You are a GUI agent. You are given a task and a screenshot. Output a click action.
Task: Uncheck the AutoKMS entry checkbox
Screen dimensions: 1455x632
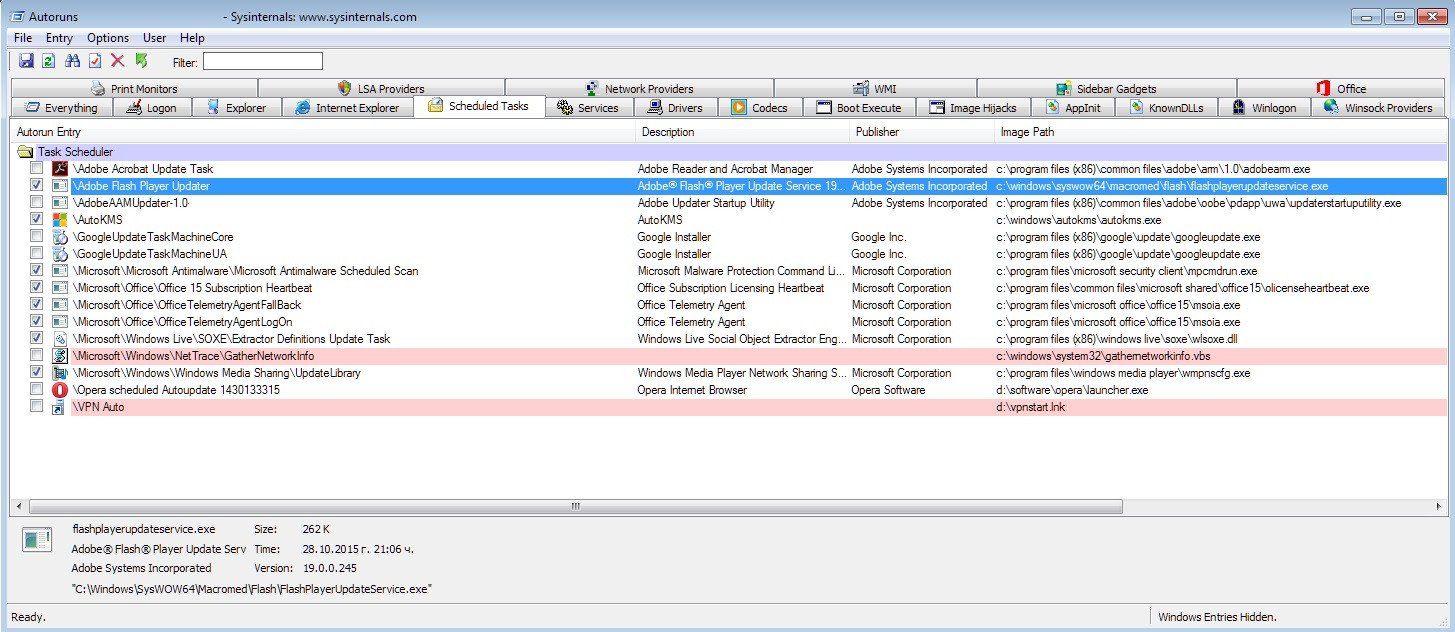click(x=37, y=220)
